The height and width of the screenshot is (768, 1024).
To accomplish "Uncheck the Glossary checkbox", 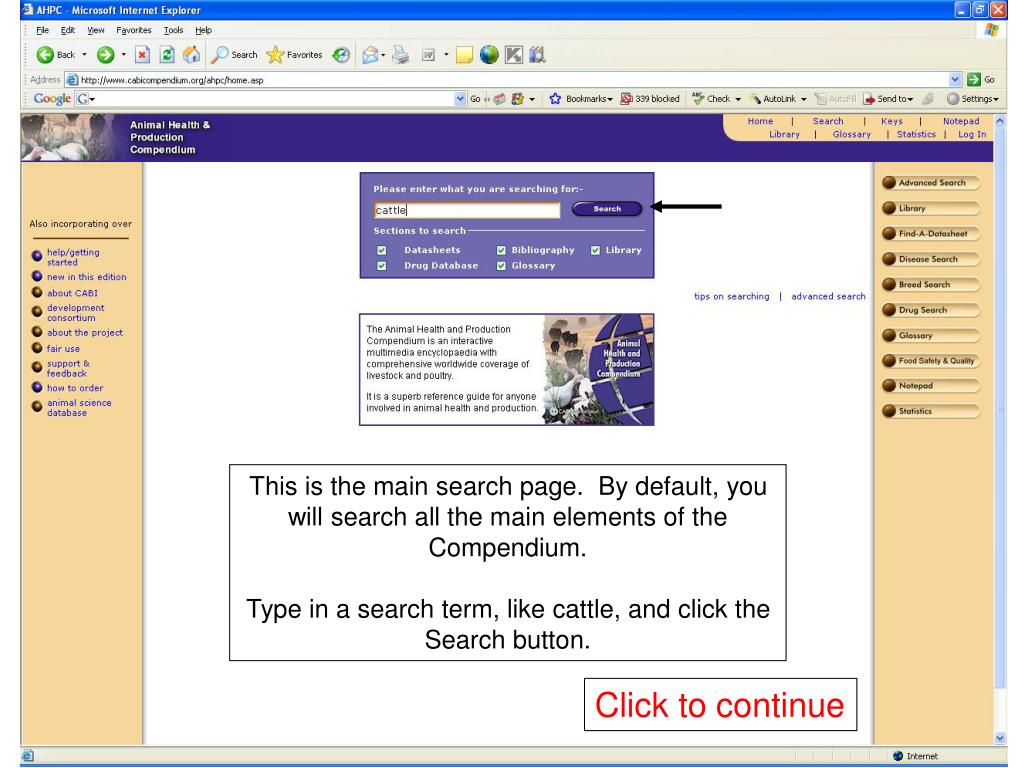I will [501, 266].
